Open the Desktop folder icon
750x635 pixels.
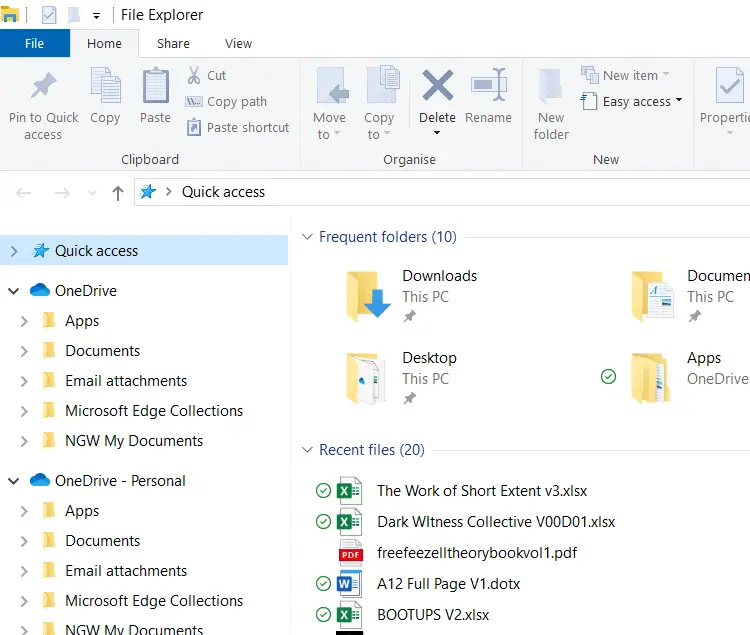[x=366, y=378]
